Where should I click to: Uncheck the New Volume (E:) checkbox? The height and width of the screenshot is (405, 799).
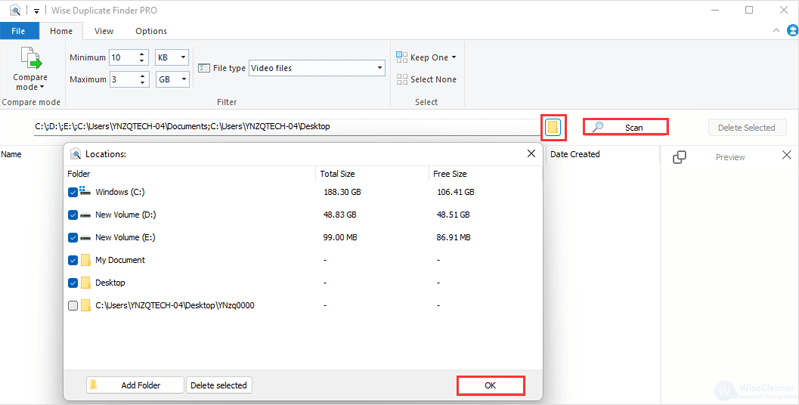pyautogui.click(x=73, y=238)
